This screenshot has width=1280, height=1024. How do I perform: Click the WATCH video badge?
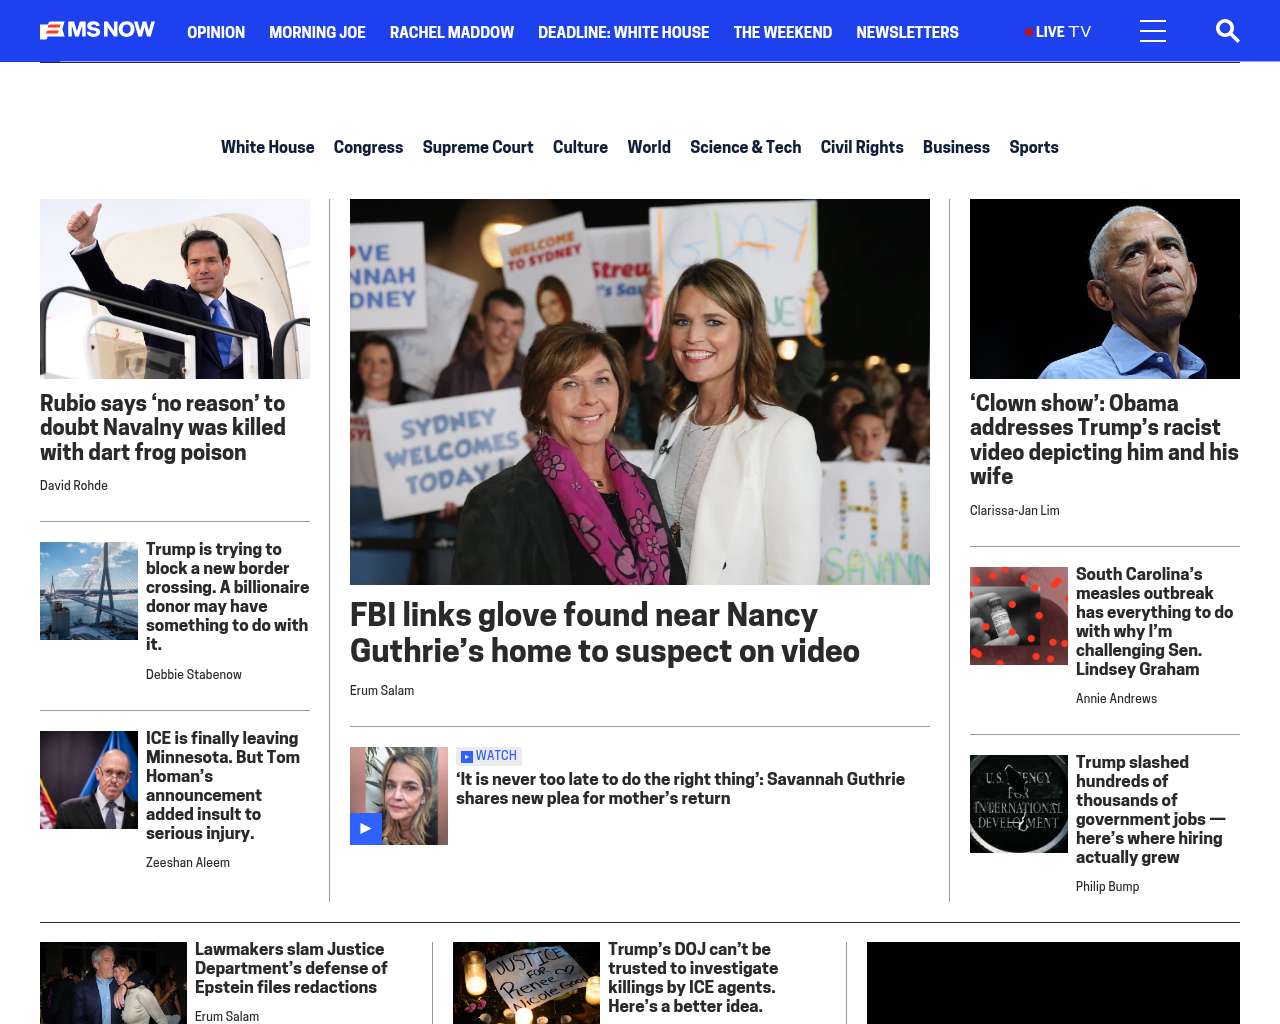tap(489, 756)
